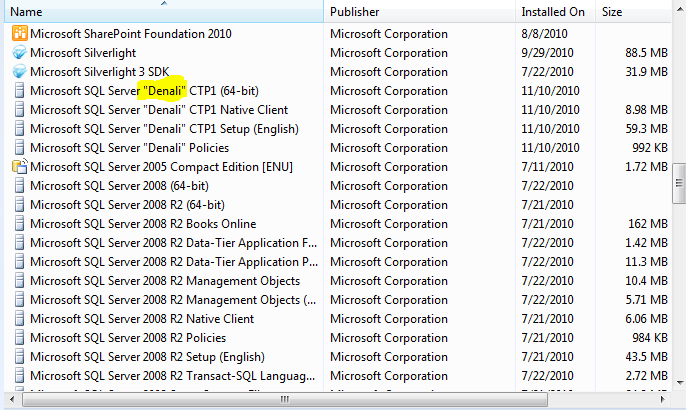Image resolution: width=686 pixels, height=410 pixels.
Task: Select SQL Server "Denali" CTP1 Native Client name
Action: coord(159,110)
